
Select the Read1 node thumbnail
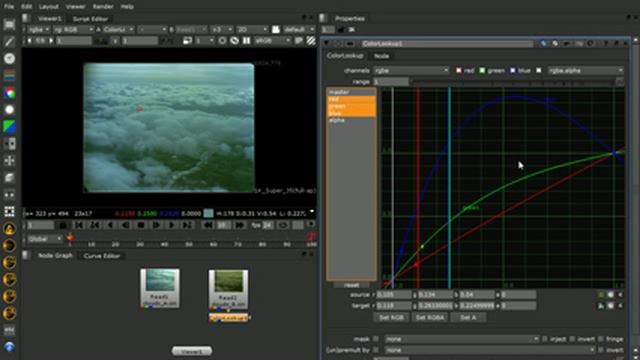160,288
